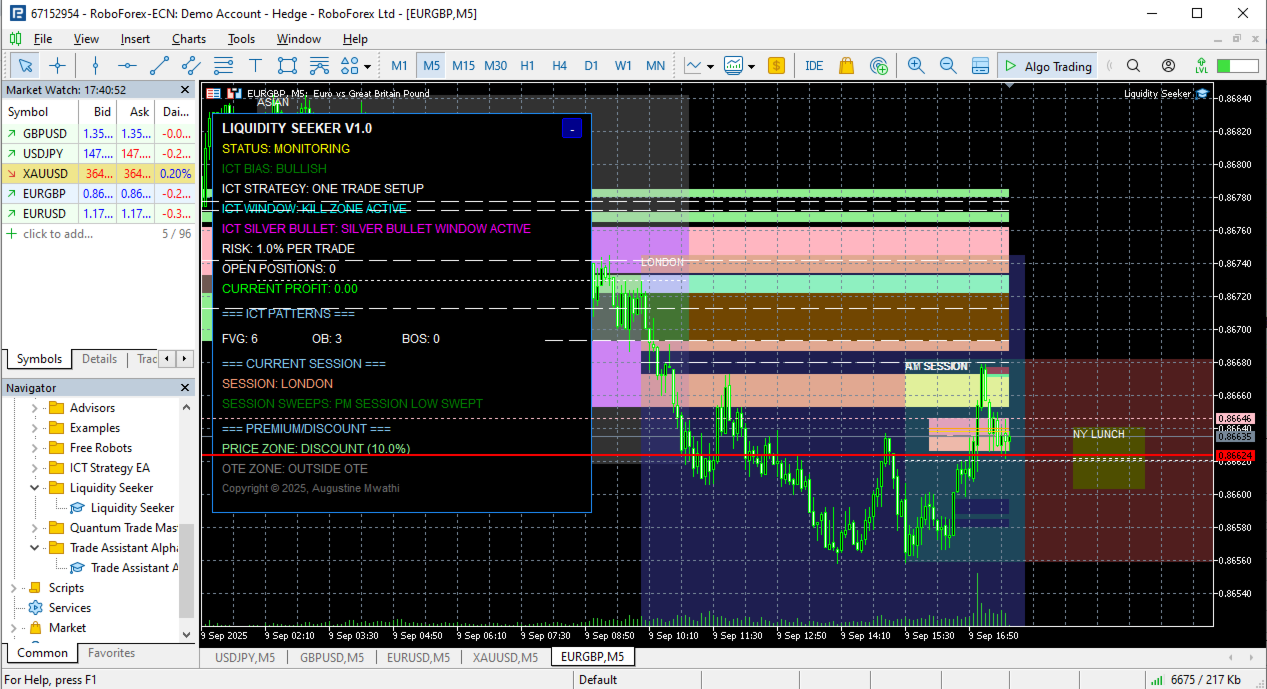Viewport: 1267px width, 689px height.
Task: Draw a horizontal line on chart
Action: pyautogui.click(x=127, y=66)
